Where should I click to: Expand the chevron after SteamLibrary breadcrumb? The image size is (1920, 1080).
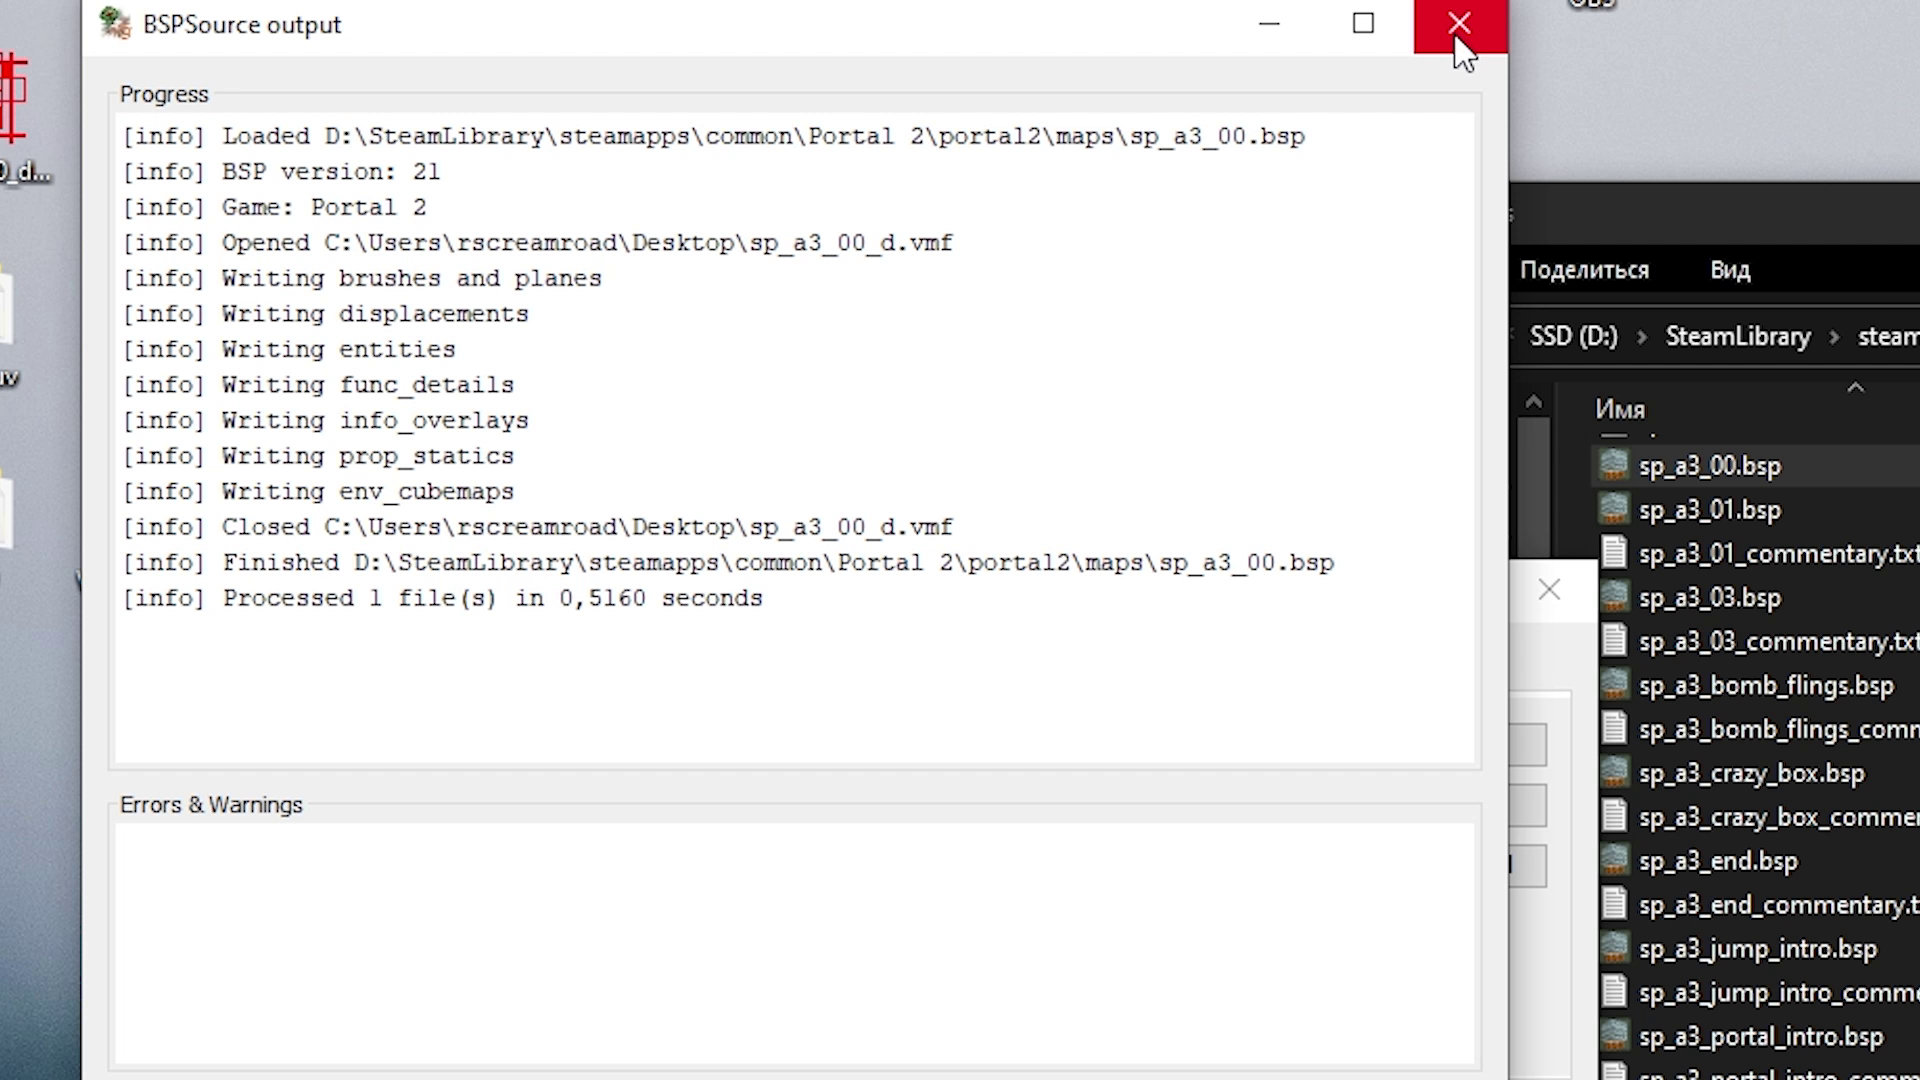[1834, 337]
